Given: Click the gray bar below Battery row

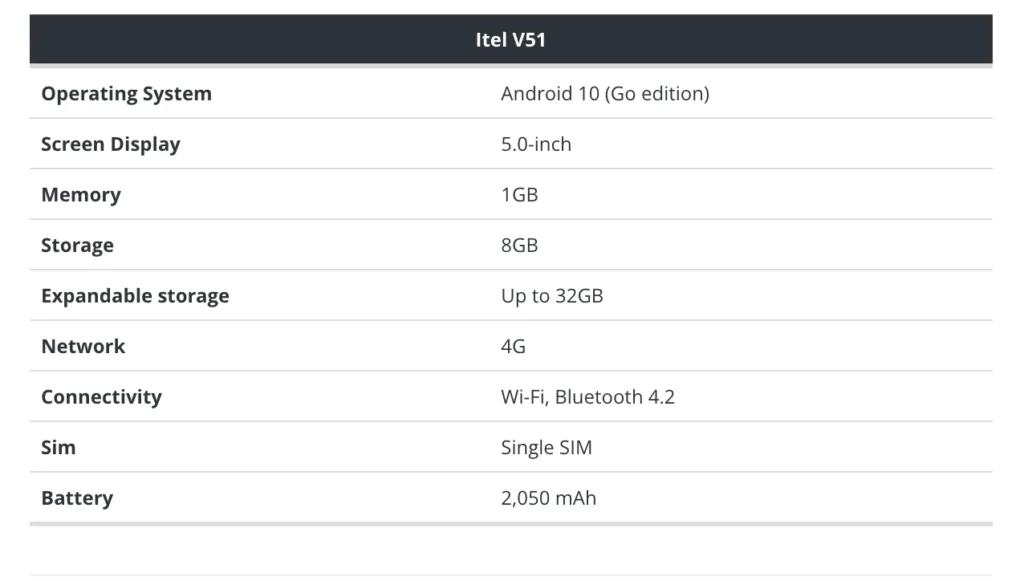Looking at the screenshot, I should [x=511, y=524].
